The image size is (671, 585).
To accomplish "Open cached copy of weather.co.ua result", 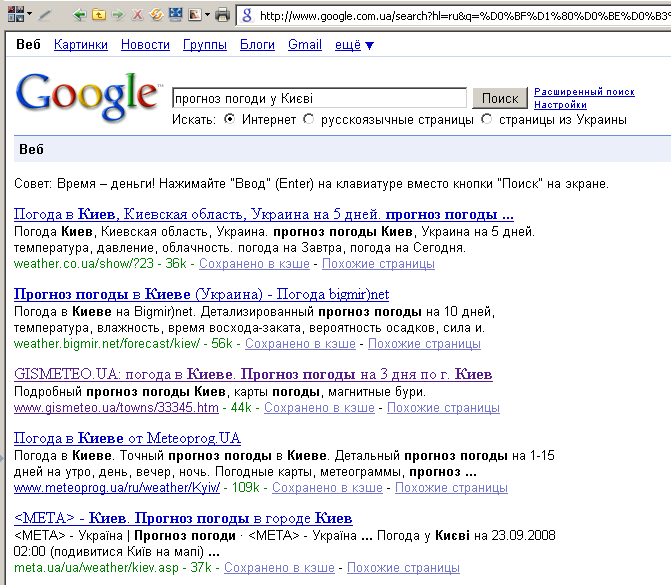I will tap(254, 264).
